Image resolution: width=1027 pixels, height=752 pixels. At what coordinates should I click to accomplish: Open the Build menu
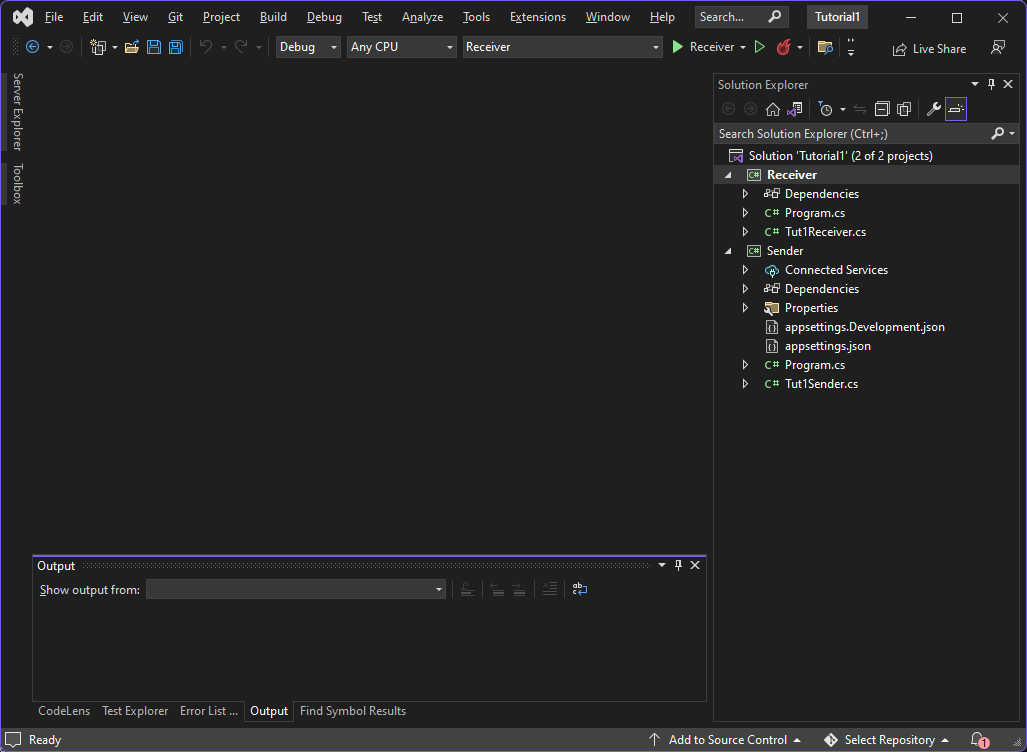click(x=273, y=17)
